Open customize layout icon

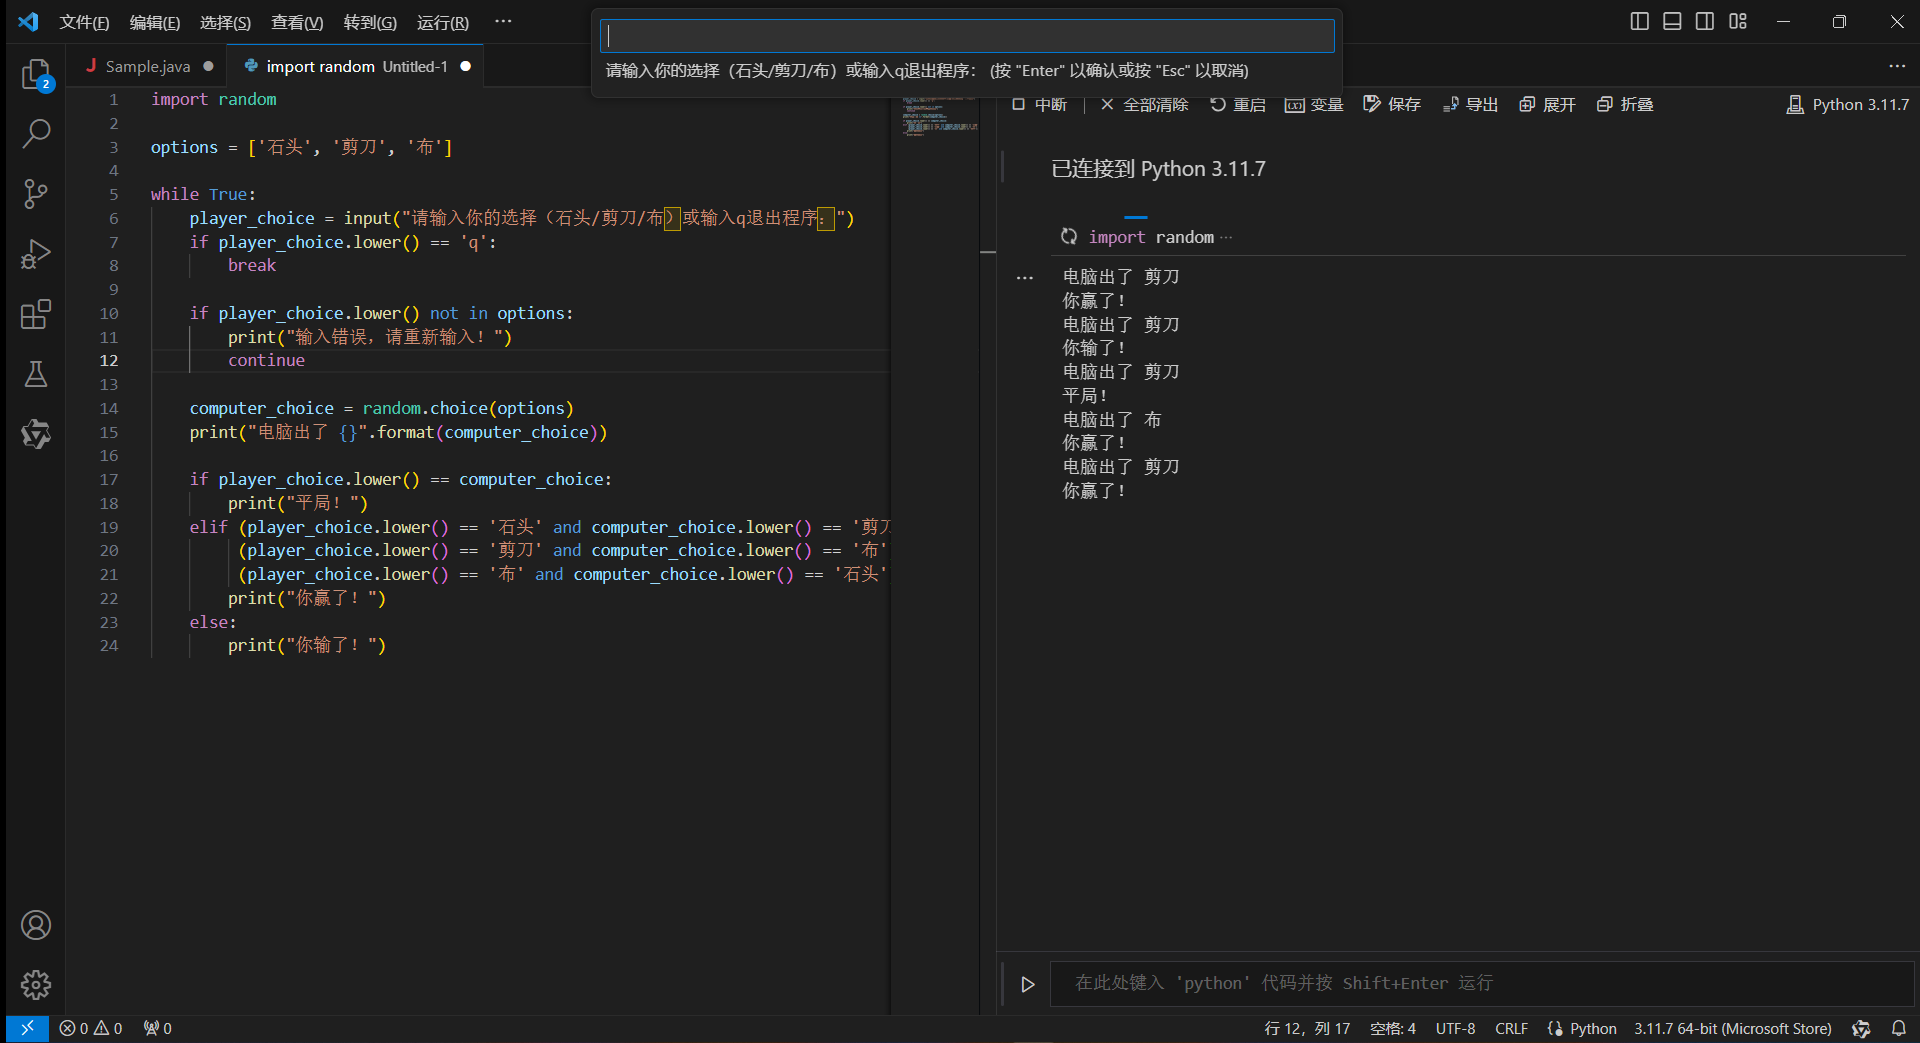coord(1738,21)
